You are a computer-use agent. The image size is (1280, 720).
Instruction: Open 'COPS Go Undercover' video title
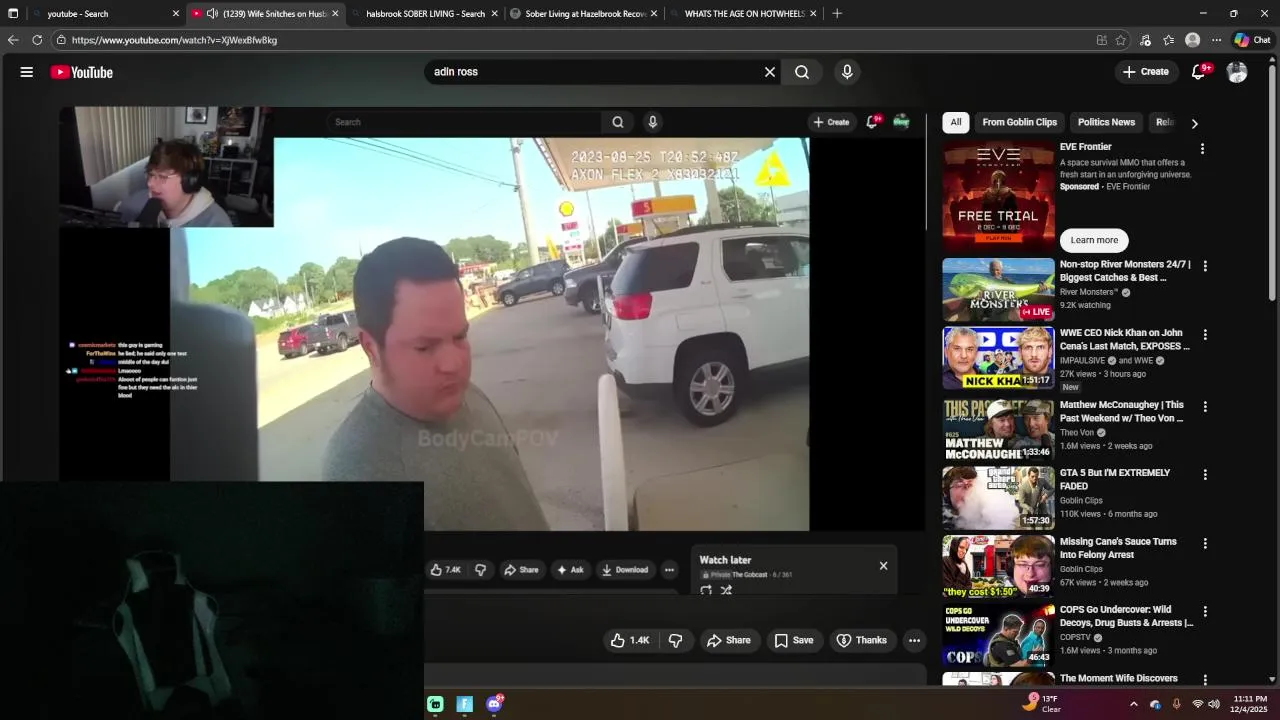[1126, 616]
